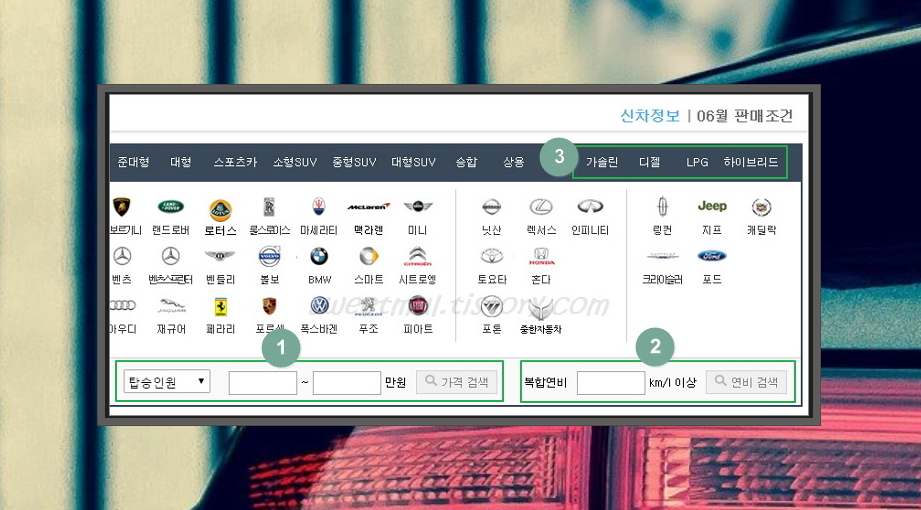Click the 캐딜락 brand label
921x510 pixels.
(x=761, y=230)
